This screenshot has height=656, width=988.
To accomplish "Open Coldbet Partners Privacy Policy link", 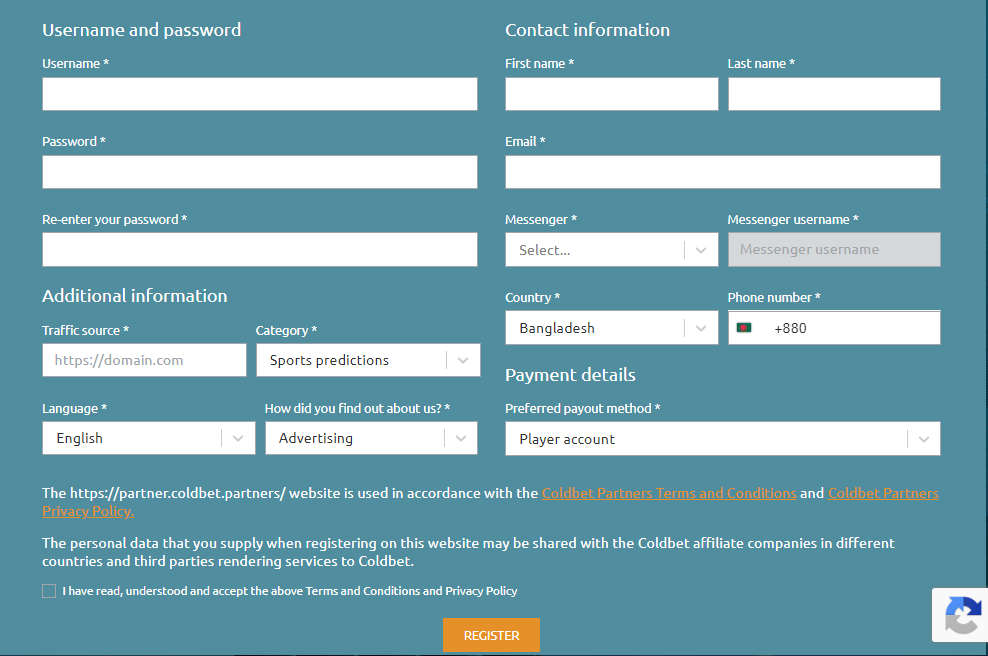I will (883, 493).
